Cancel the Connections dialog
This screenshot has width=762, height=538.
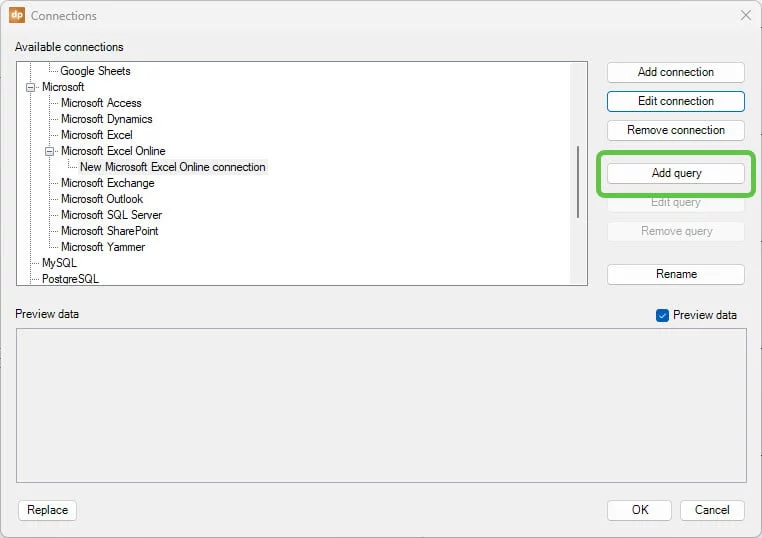click(x=712, y=510)
